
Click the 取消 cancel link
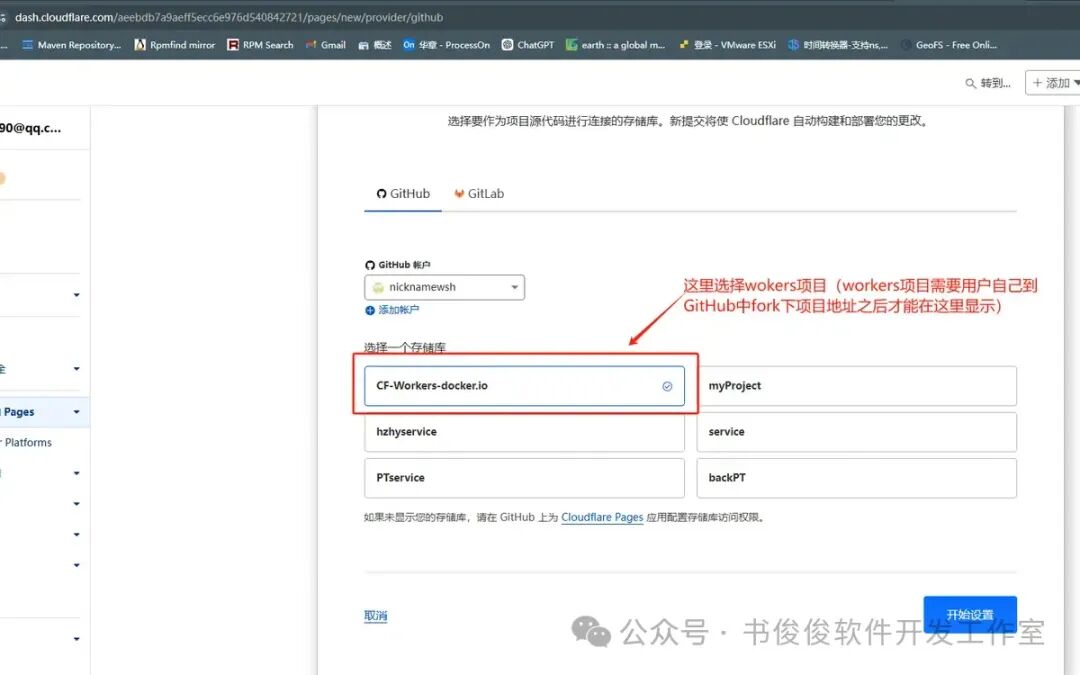(x=375, y=616)
